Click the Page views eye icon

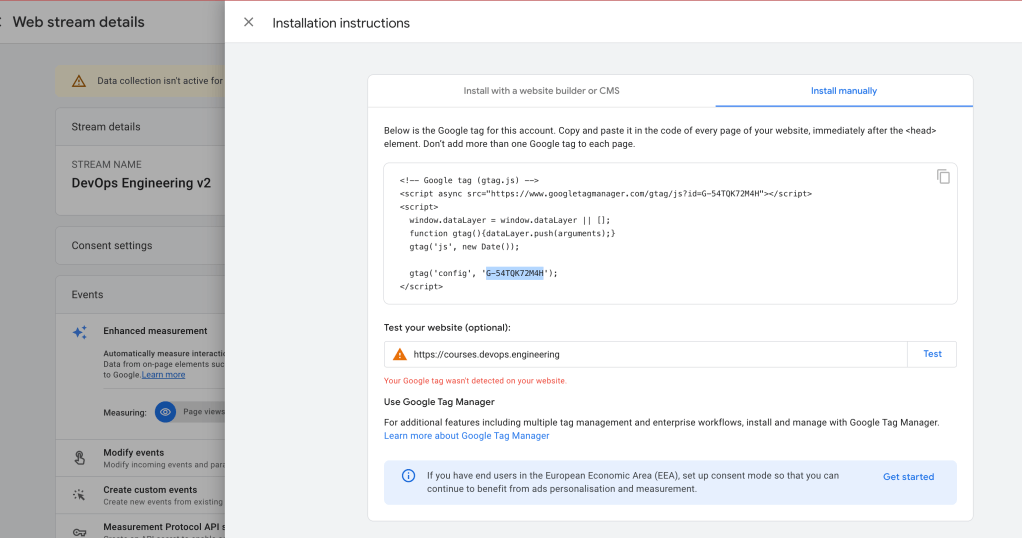166,412
